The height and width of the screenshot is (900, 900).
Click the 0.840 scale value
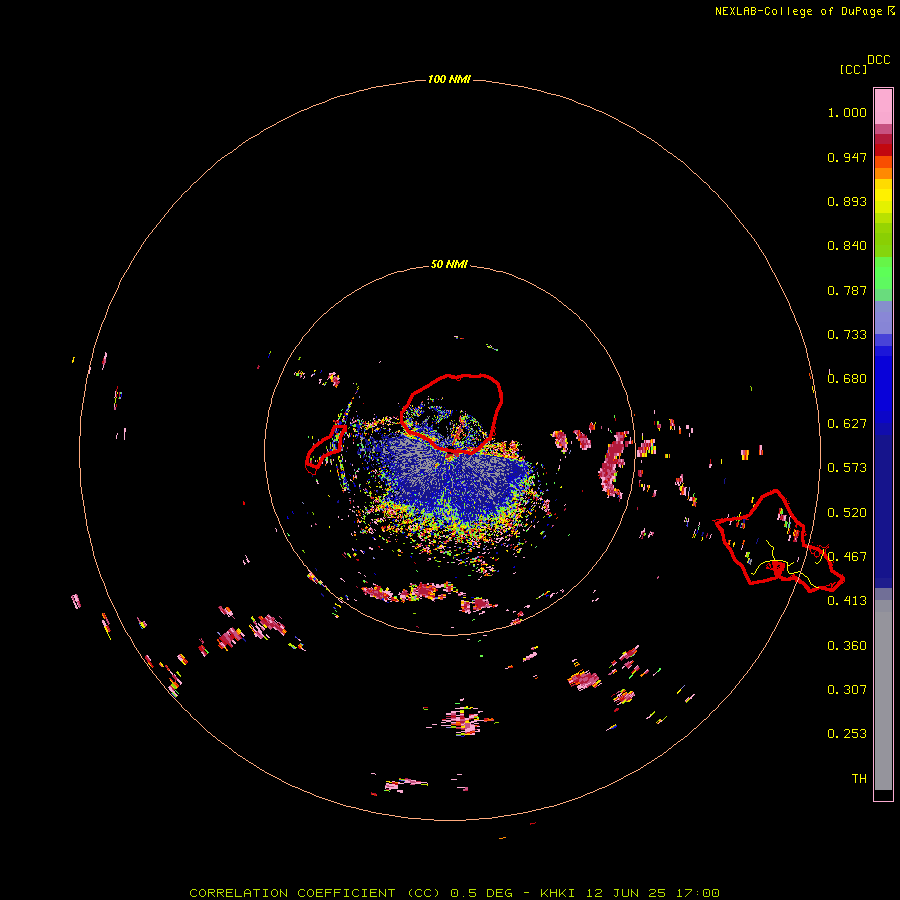(847, 246)
